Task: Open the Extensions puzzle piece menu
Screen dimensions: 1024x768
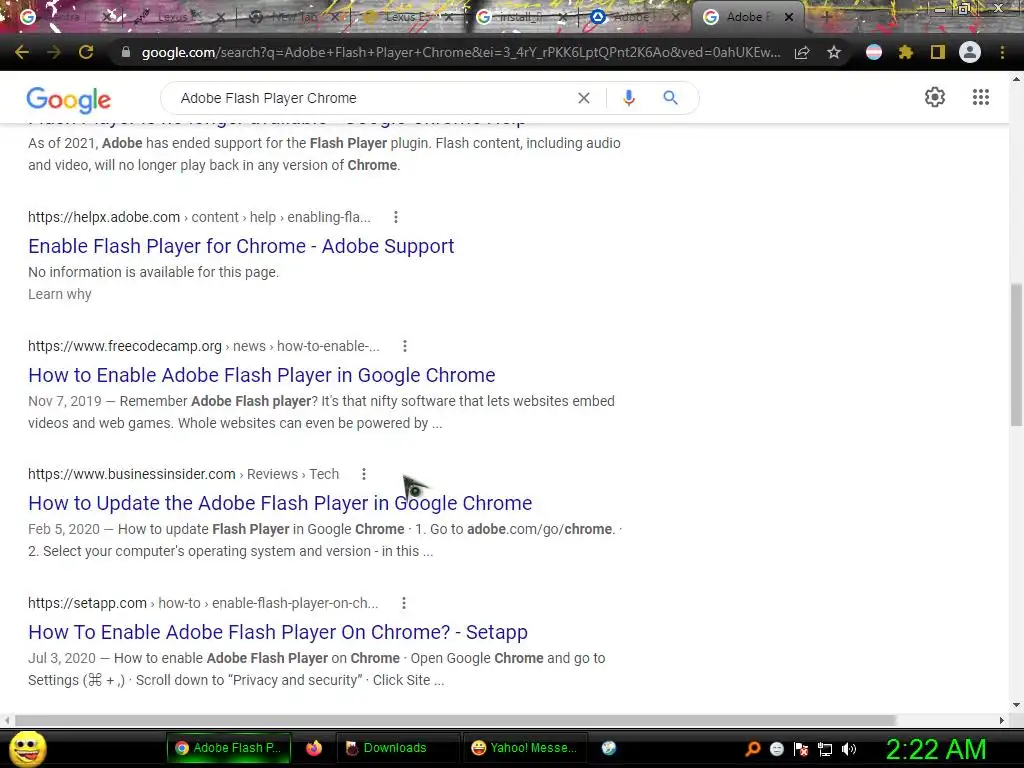Action: 906,52
